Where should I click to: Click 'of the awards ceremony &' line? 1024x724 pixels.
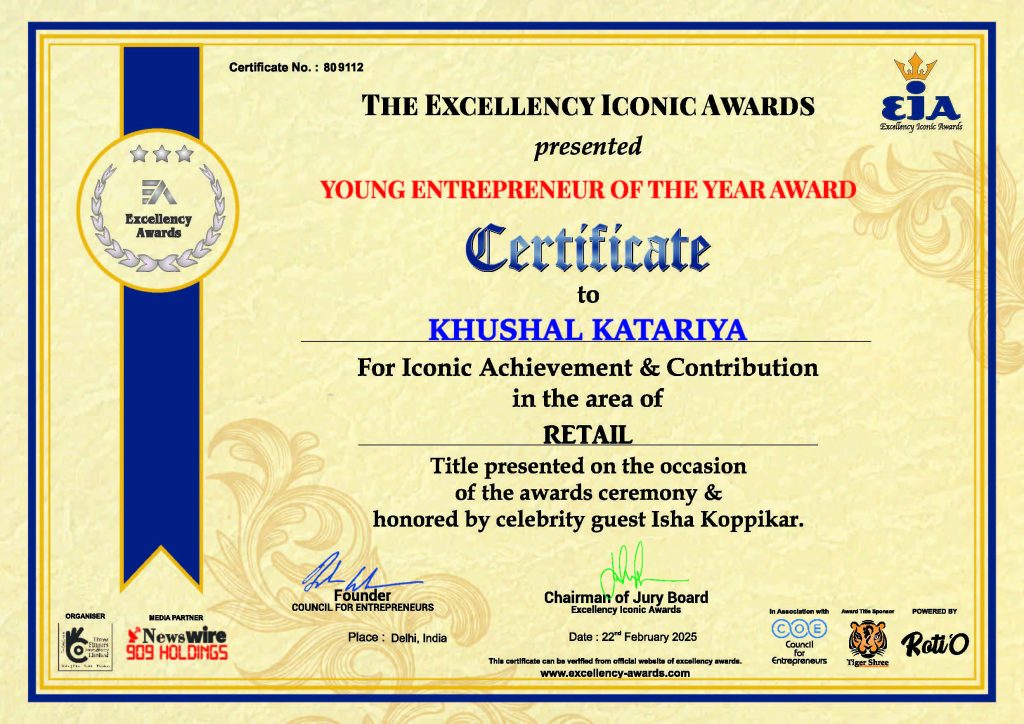tap(588, 492)
